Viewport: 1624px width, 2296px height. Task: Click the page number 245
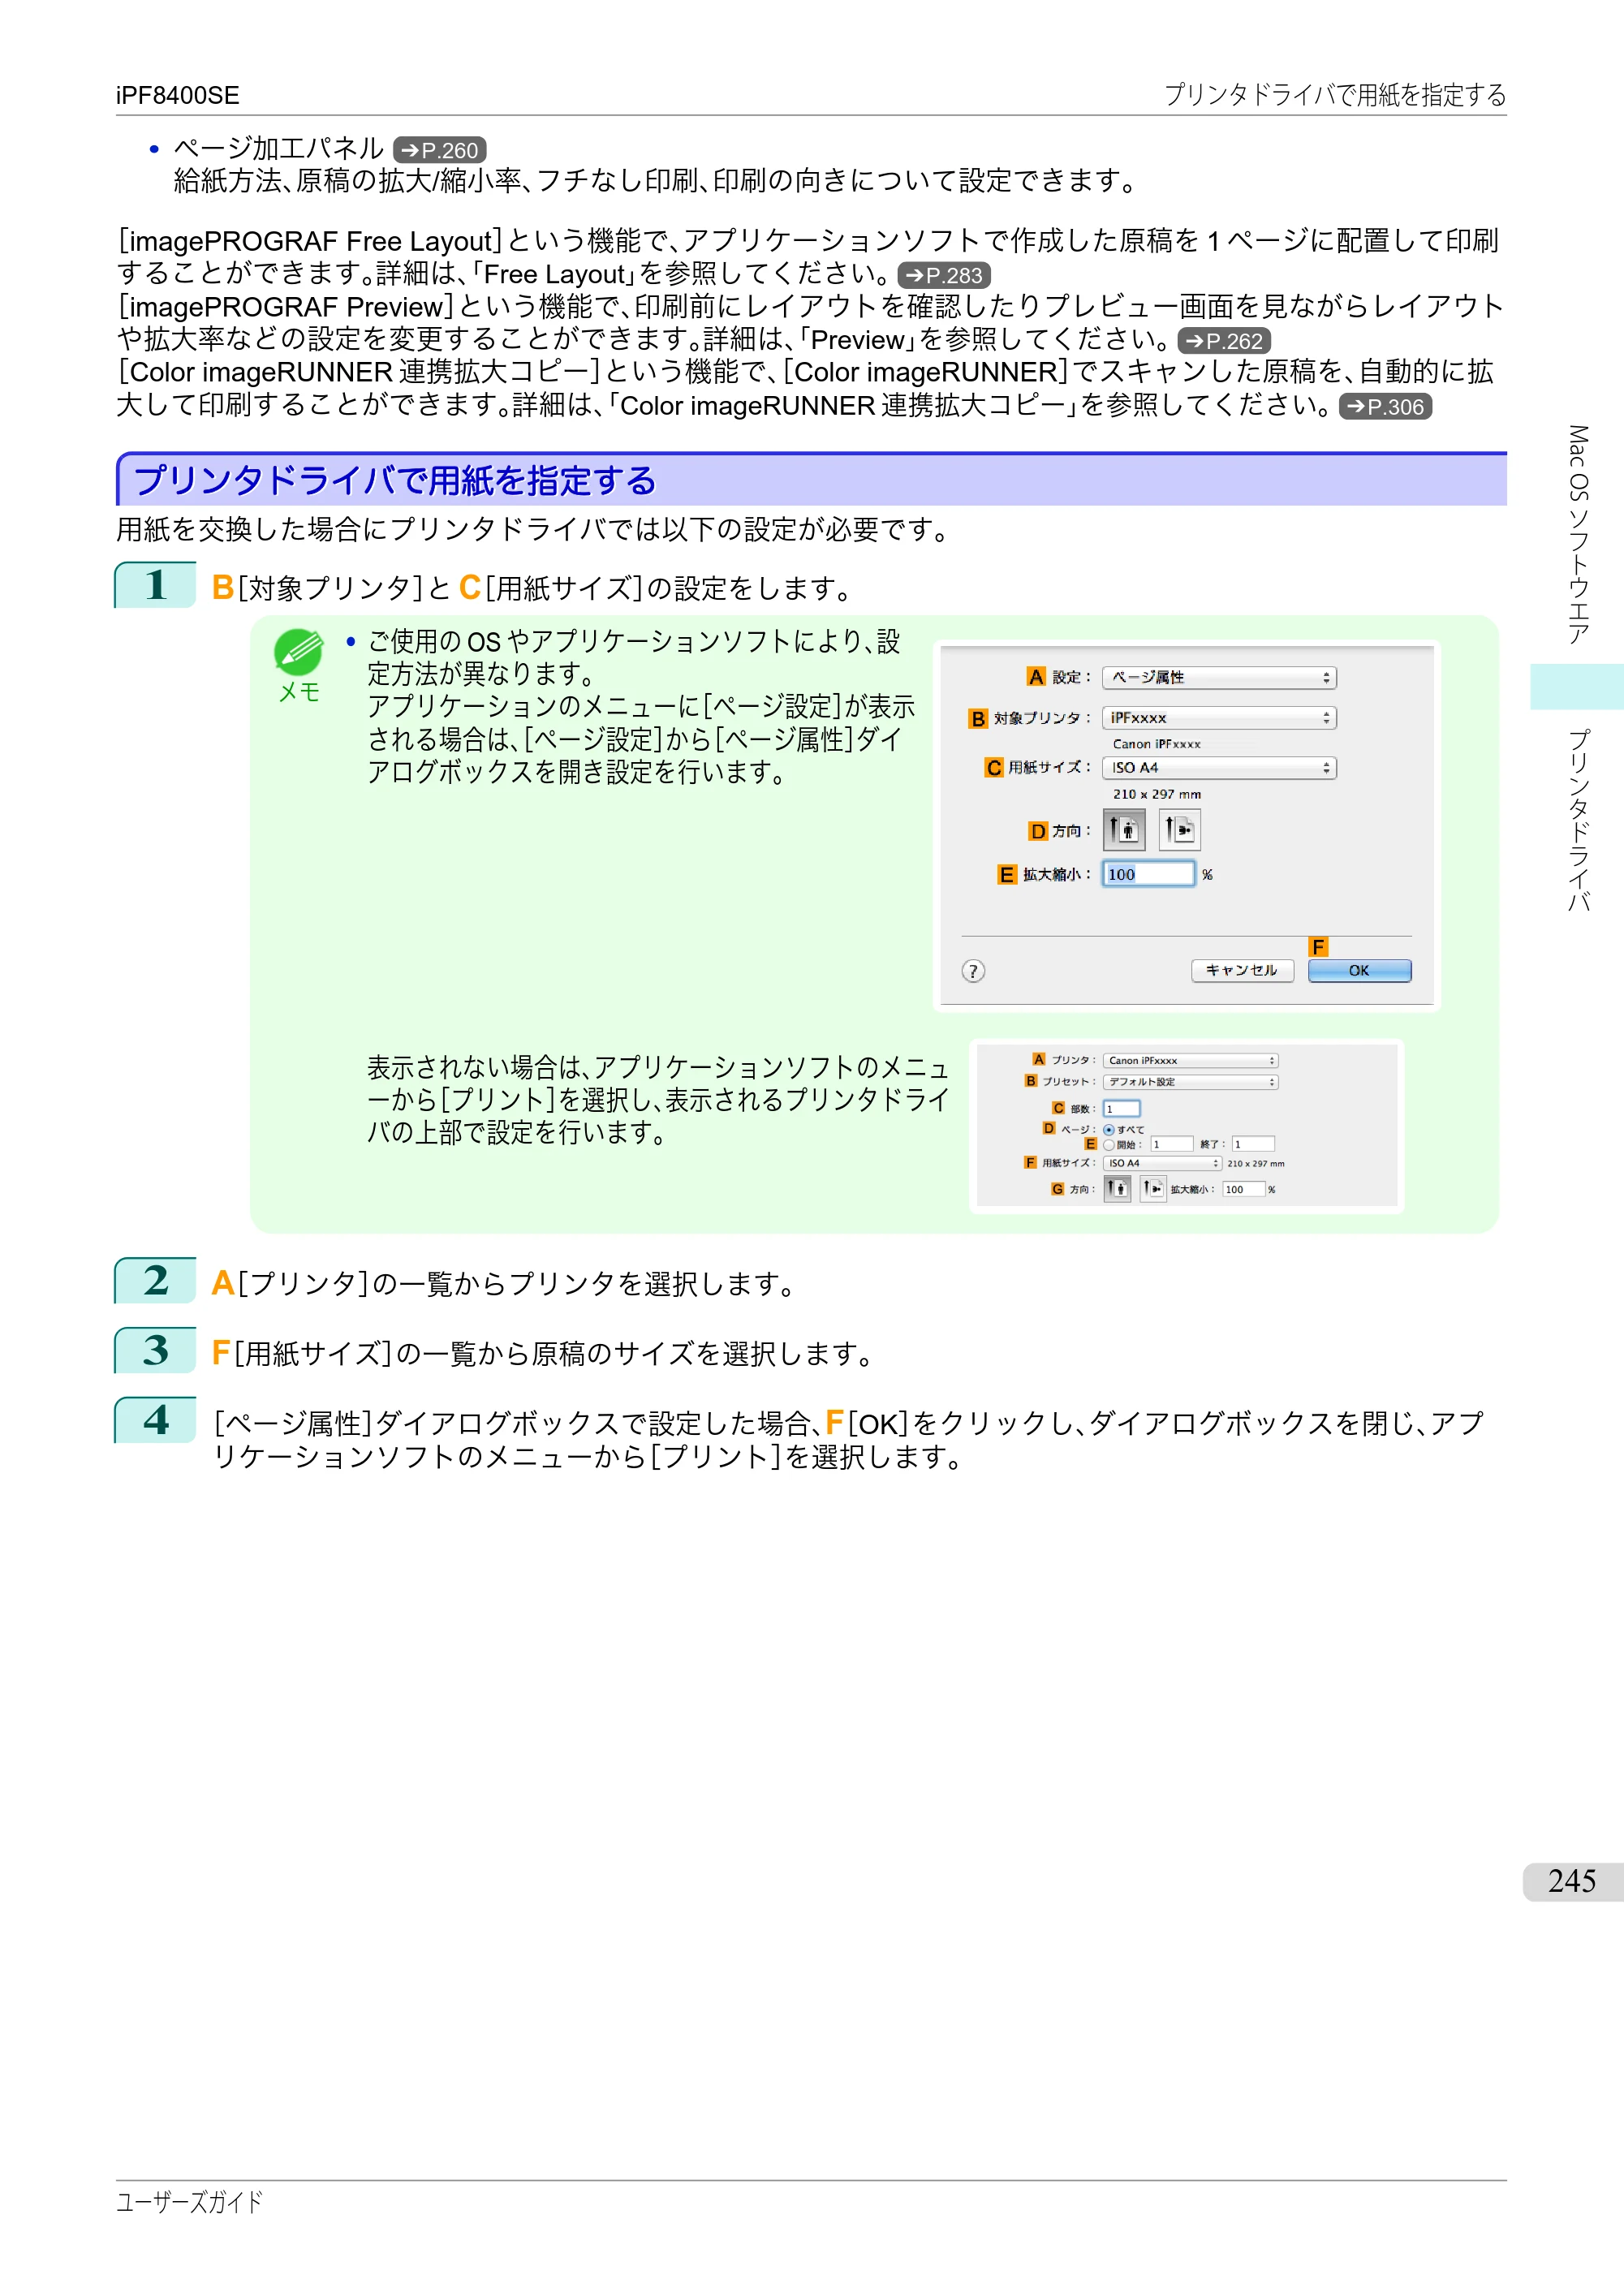coord(1572,1881)
